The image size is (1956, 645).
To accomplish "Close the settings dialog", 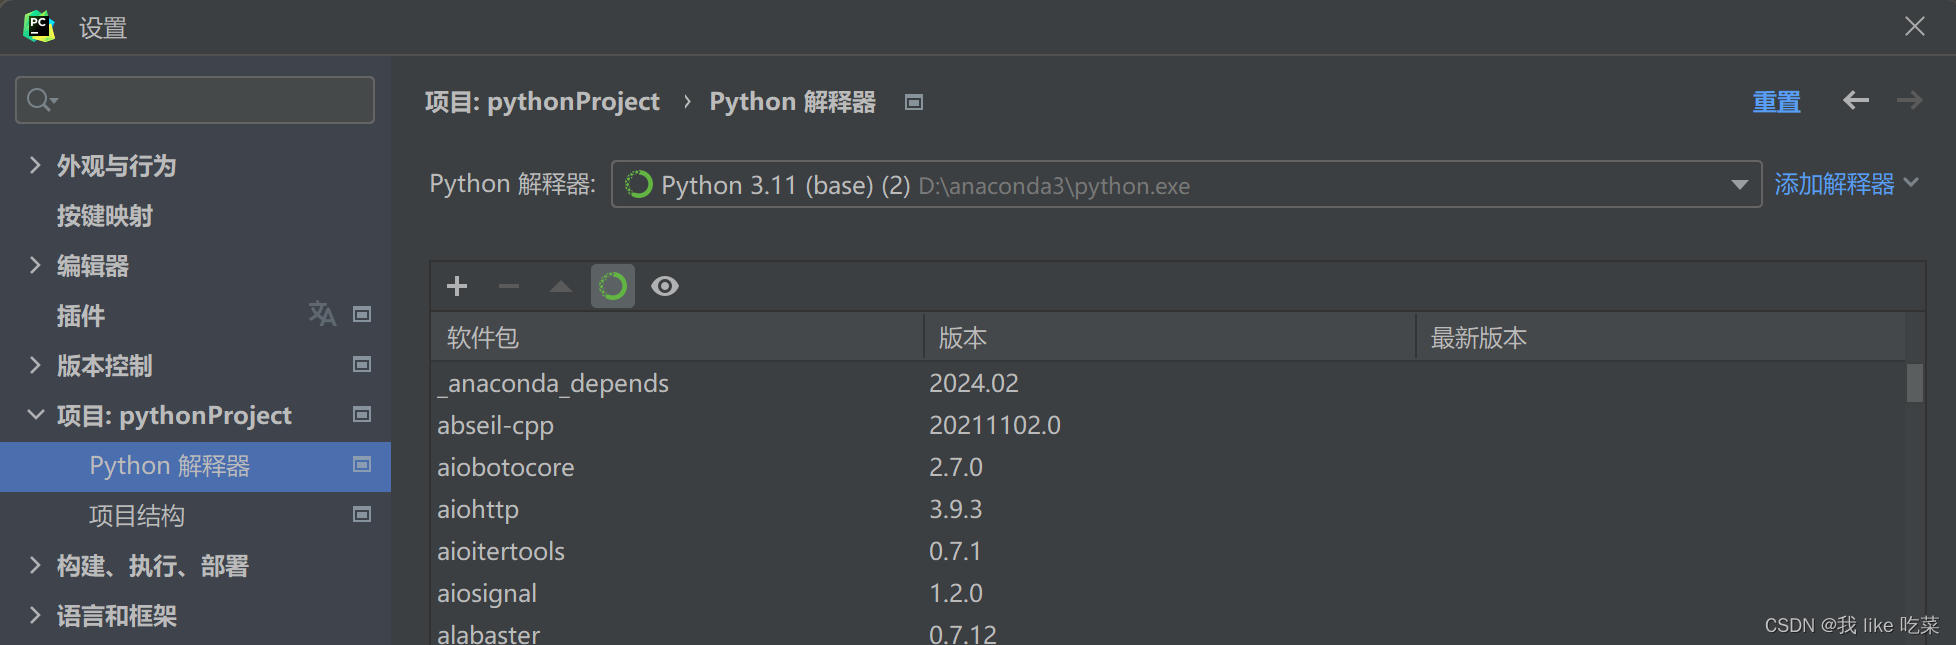I will point(1914,26).
